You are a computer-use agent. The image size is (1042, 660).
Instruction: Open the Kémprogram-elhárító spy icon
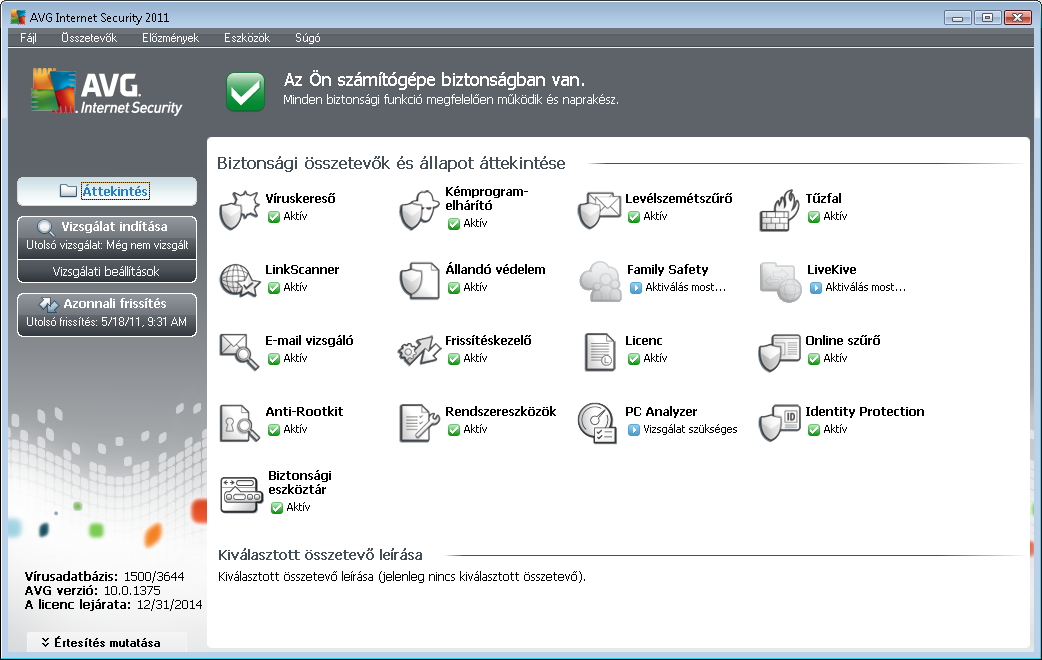pyautogui.click(x=419, y=209)
